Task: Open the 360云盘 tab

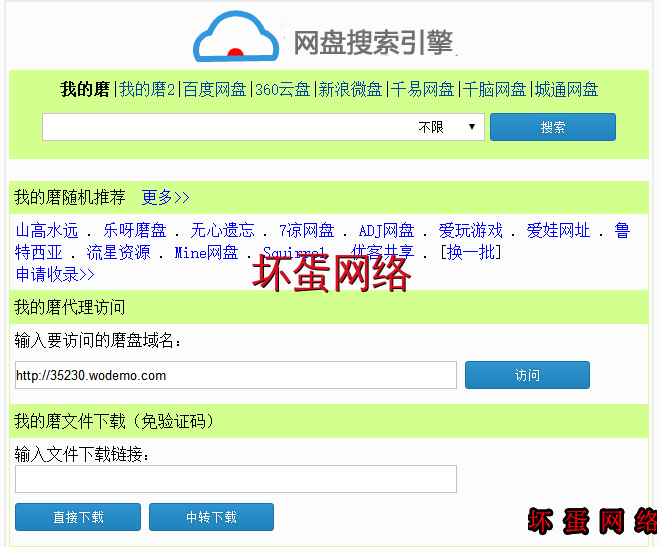Action: tap(282, 89)
